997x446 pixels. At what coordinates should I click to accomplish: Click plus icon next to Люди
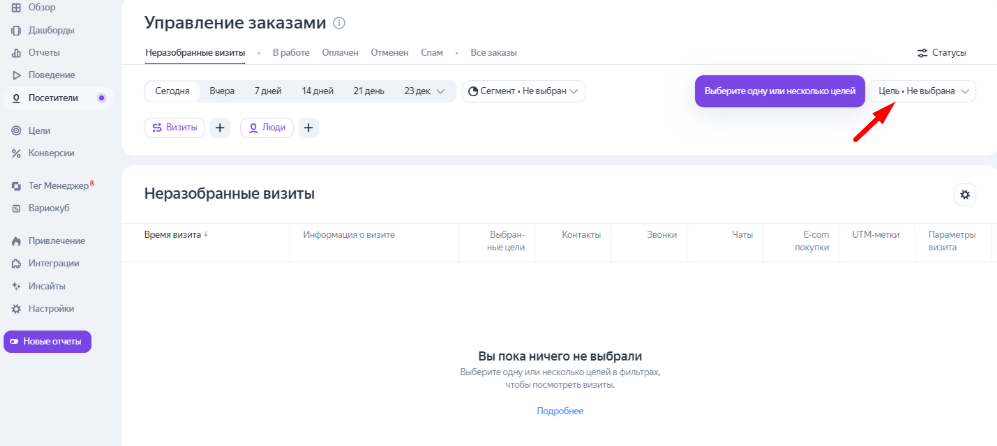[309, 128]
